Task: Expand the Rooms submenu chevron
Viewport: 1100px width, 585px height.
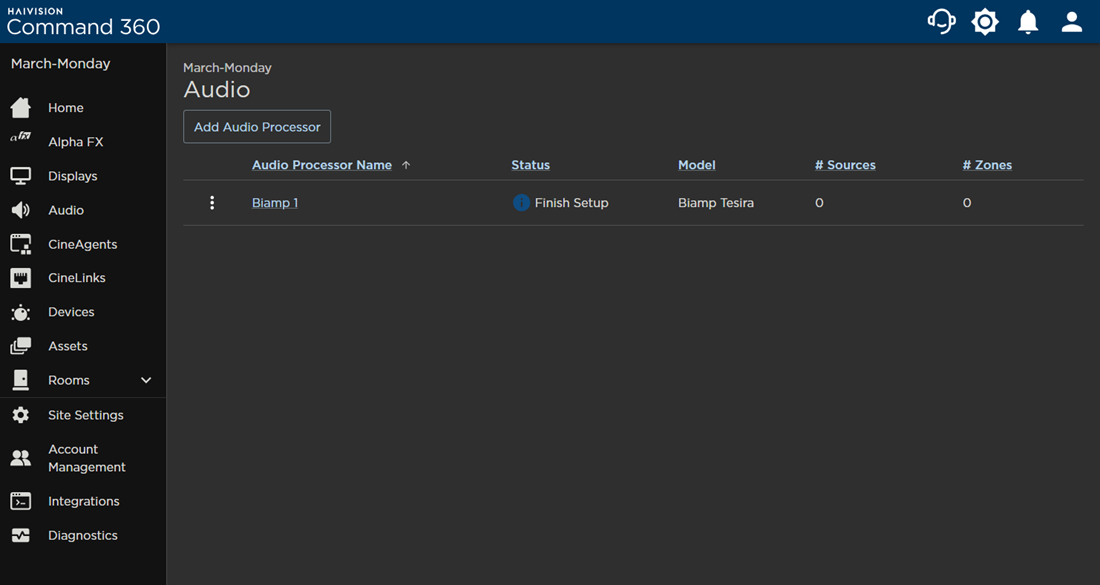Action: point(146,380)
